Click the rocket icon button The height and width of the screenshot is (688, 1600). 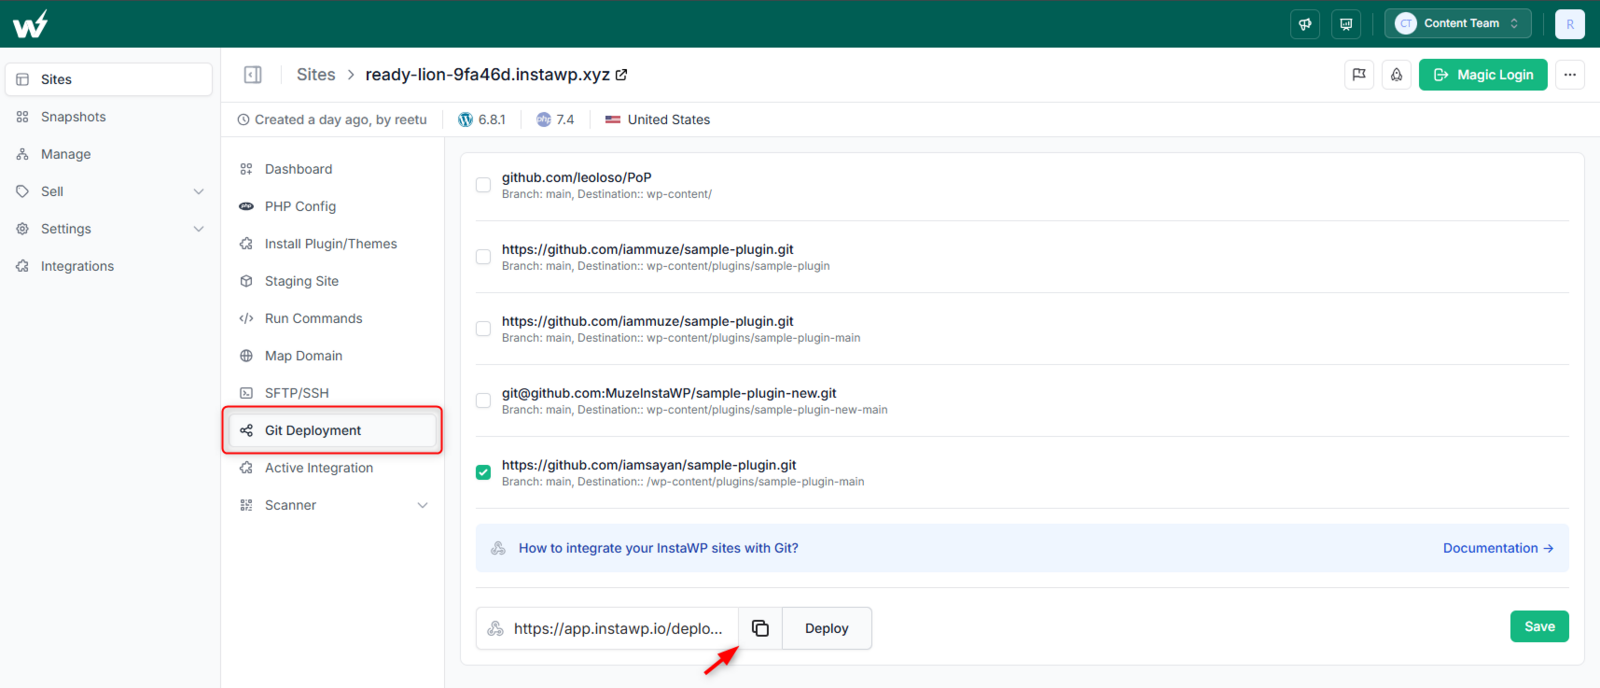point(1397,75)
